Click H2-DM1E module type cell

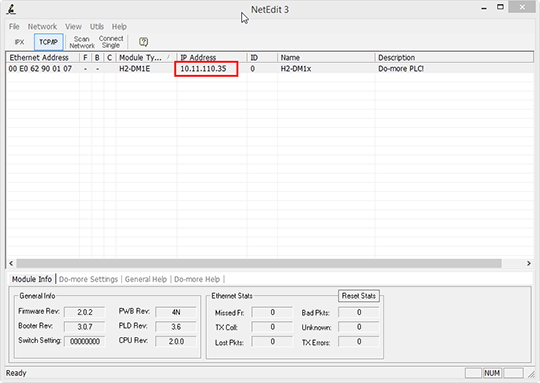134,69
